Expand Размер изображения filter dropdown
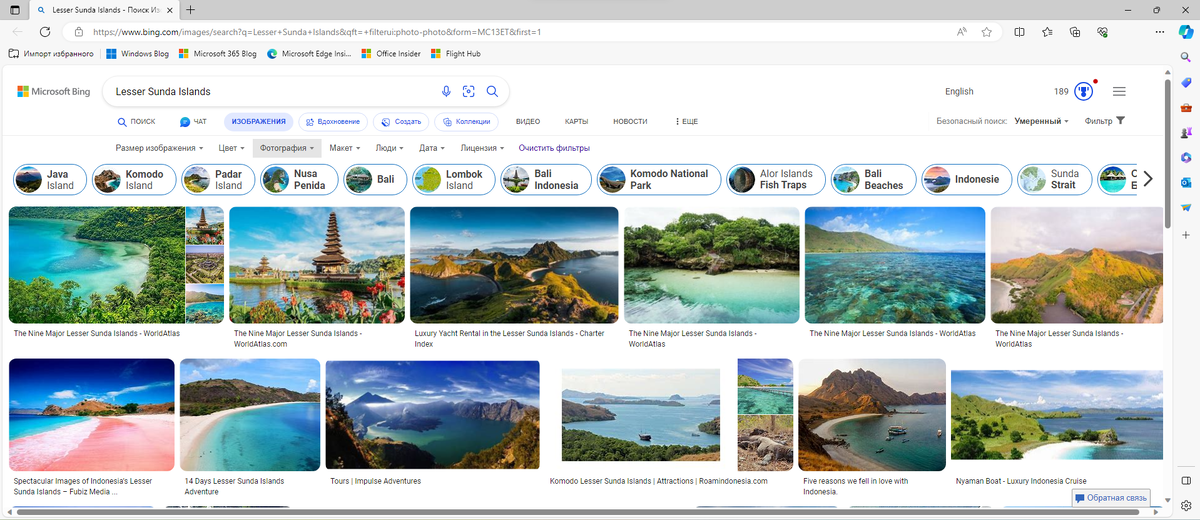The image size is (1200, 520). click(x=159, y=148)
